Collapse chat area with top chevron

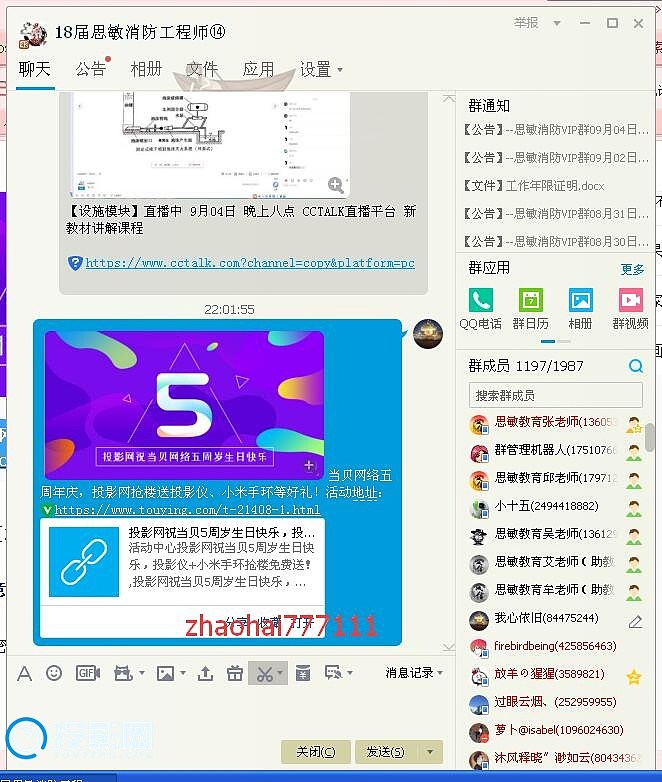pyautogui.click(x=448, y=99)
